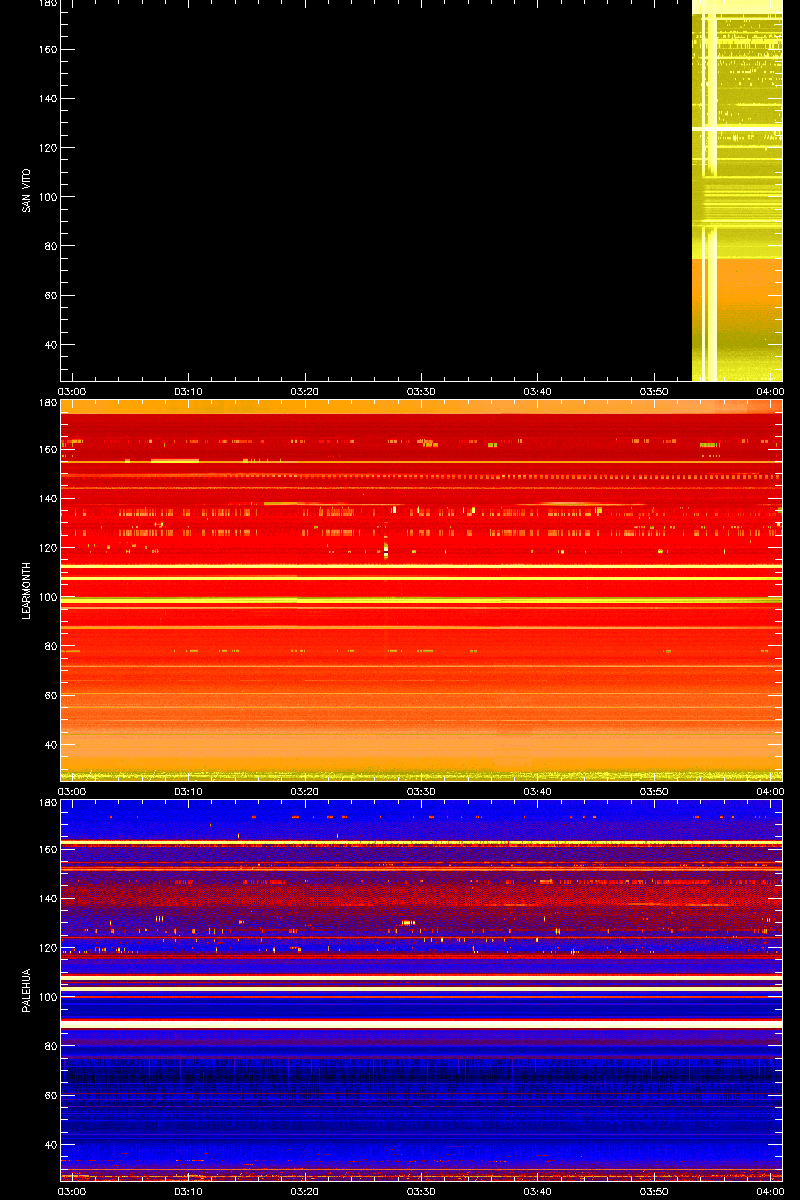Click the SAN VITO axis title

[x=25, y=191]
